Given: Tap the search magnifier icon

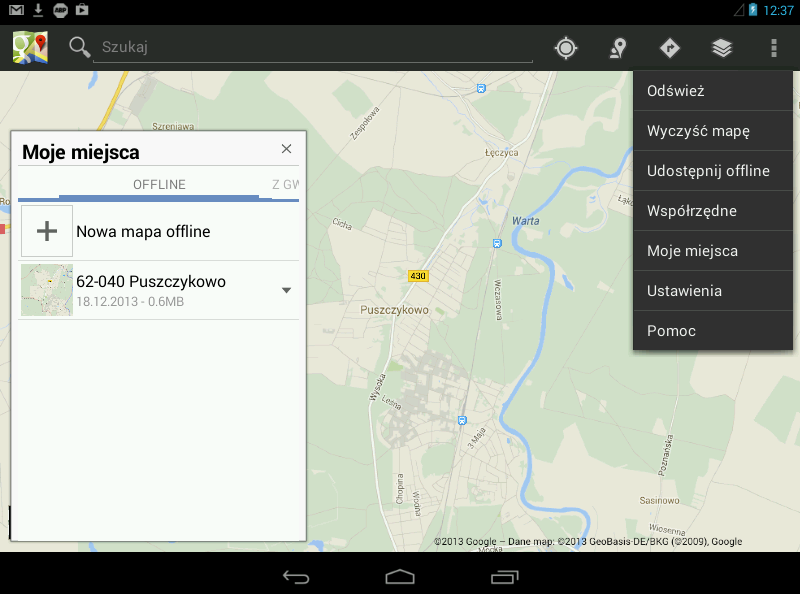Looking at the screenshot, I should pyautogui.click(x=80, y=47).
